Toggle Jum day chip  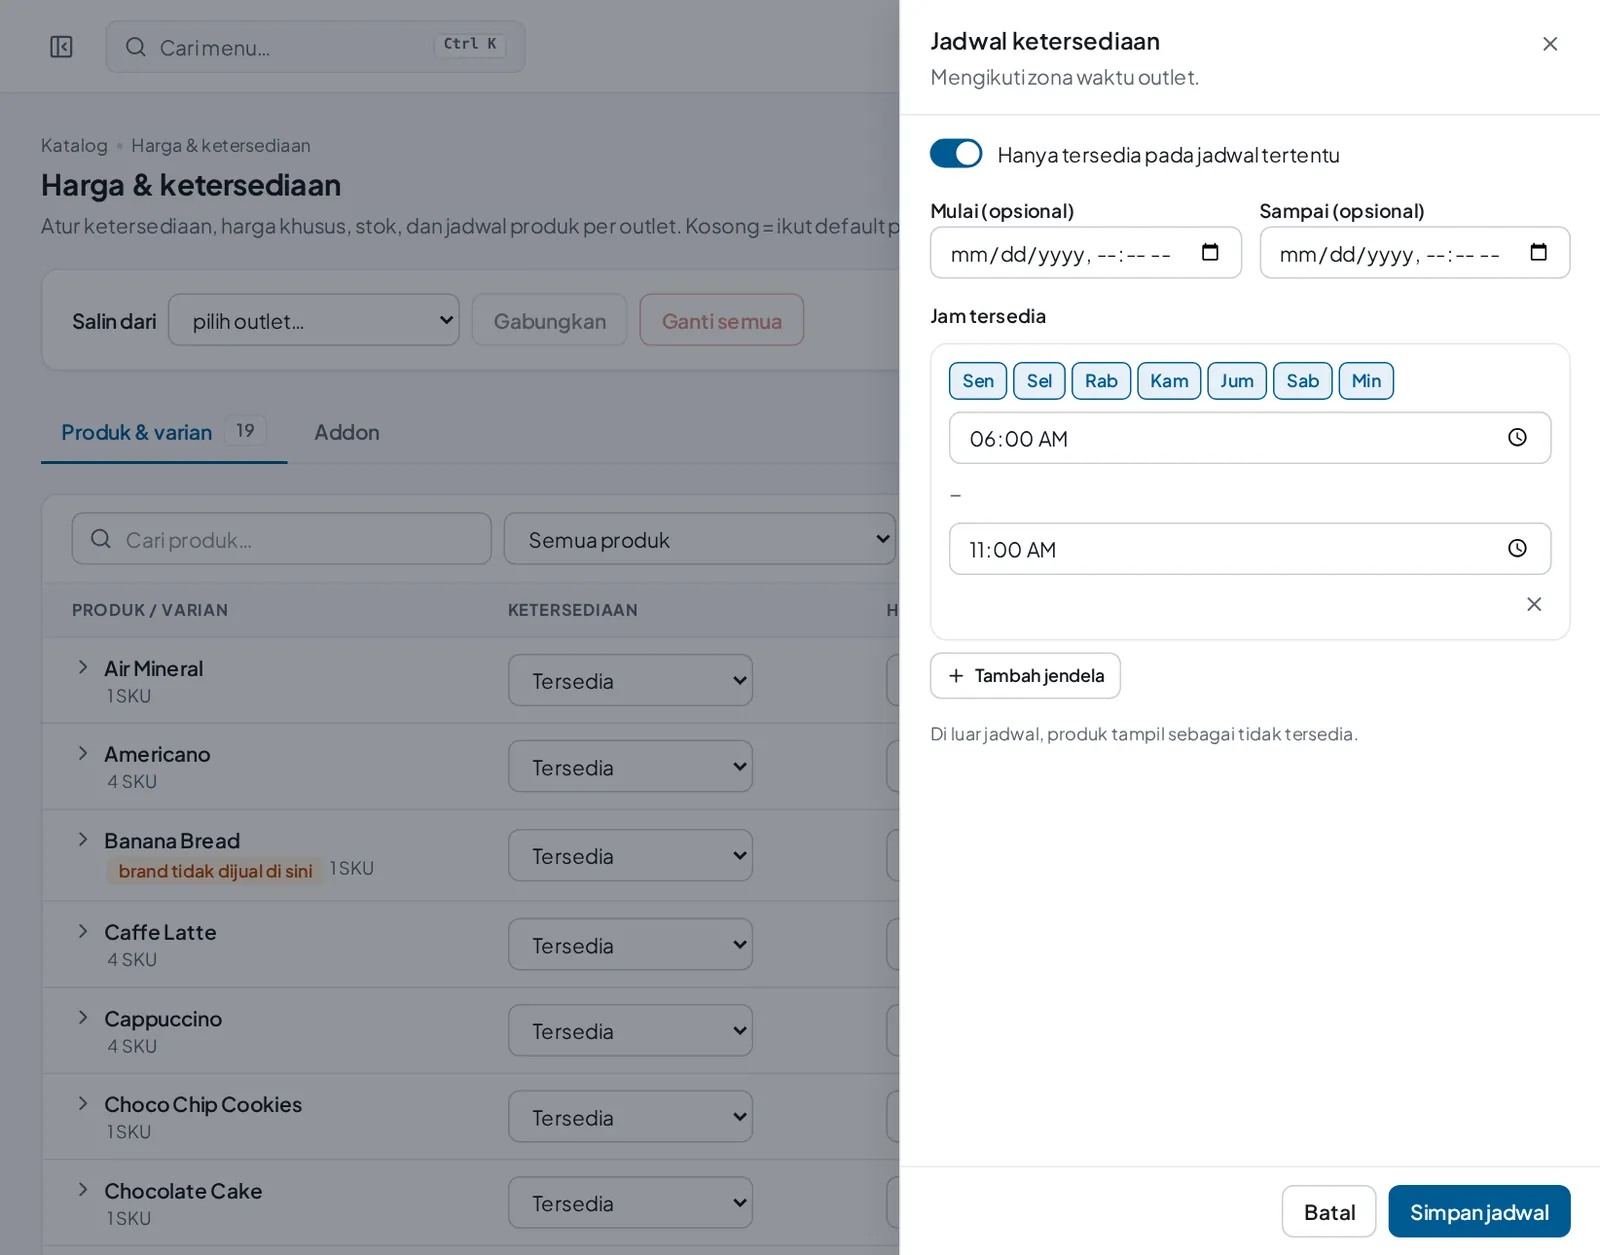[x=1237, y=381]
